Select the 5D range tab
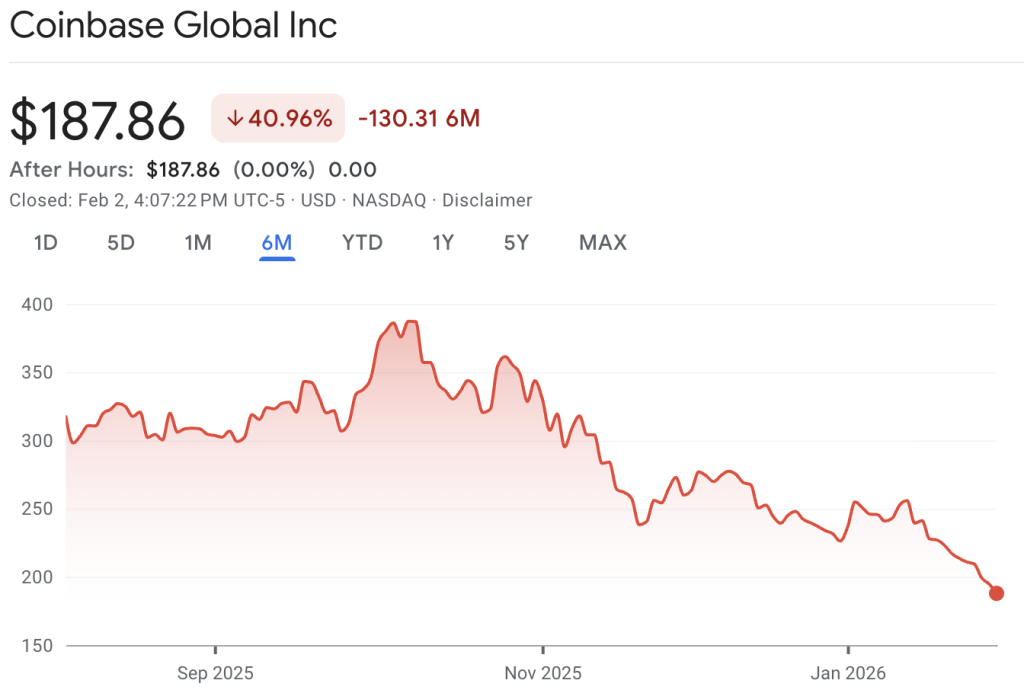 click(121, 243)
